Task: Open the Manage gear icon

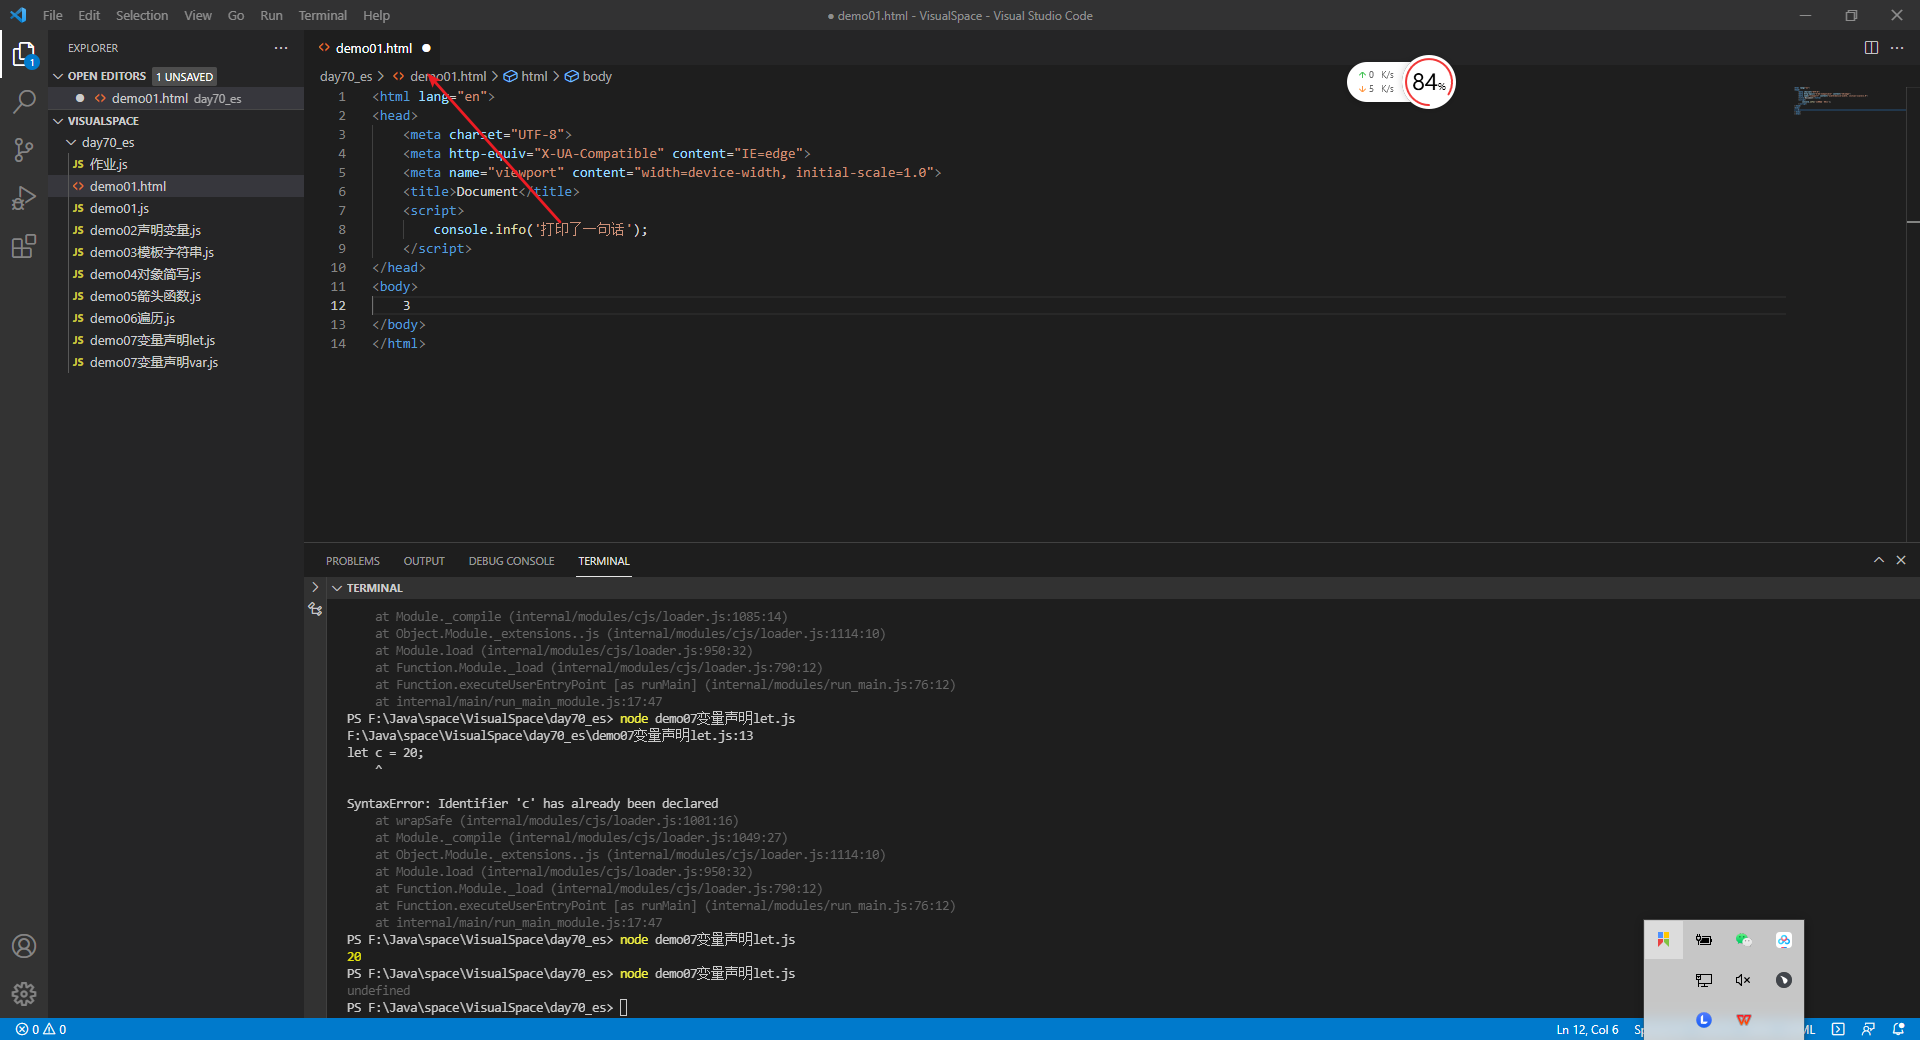Action: (24, 994)
